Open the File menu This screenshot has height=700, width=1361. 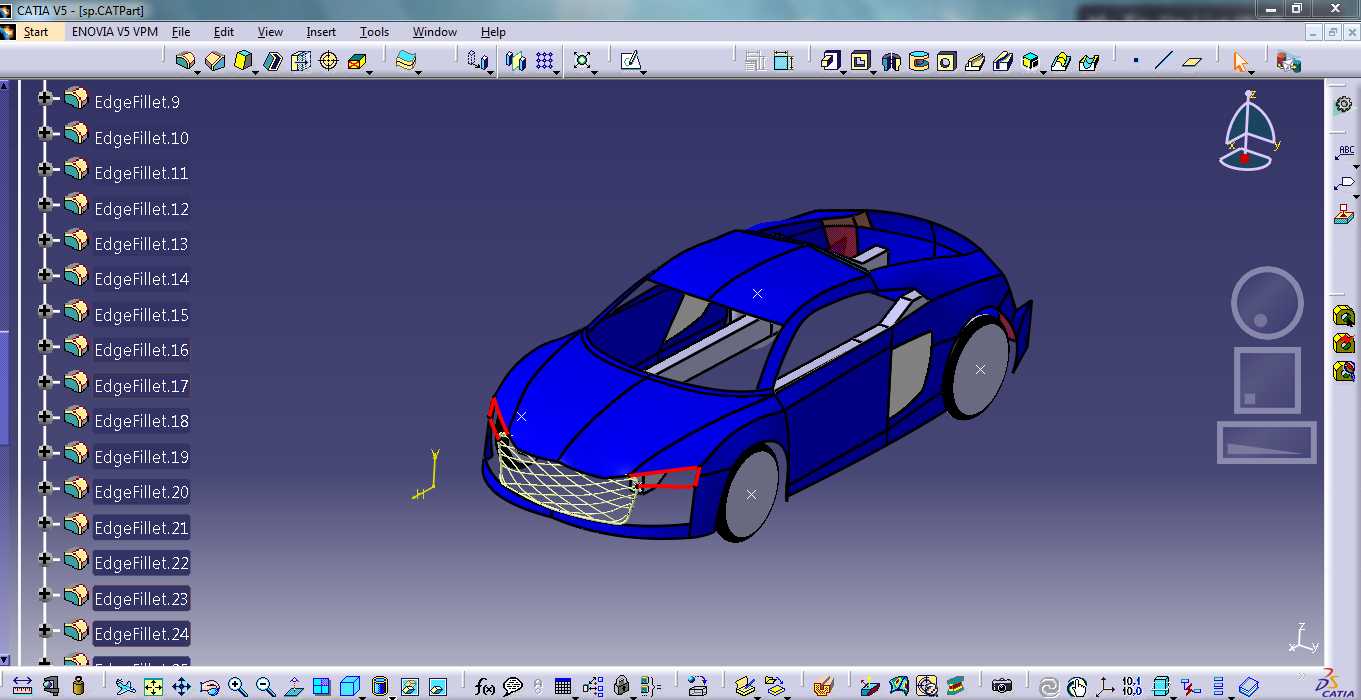(181, 32)
